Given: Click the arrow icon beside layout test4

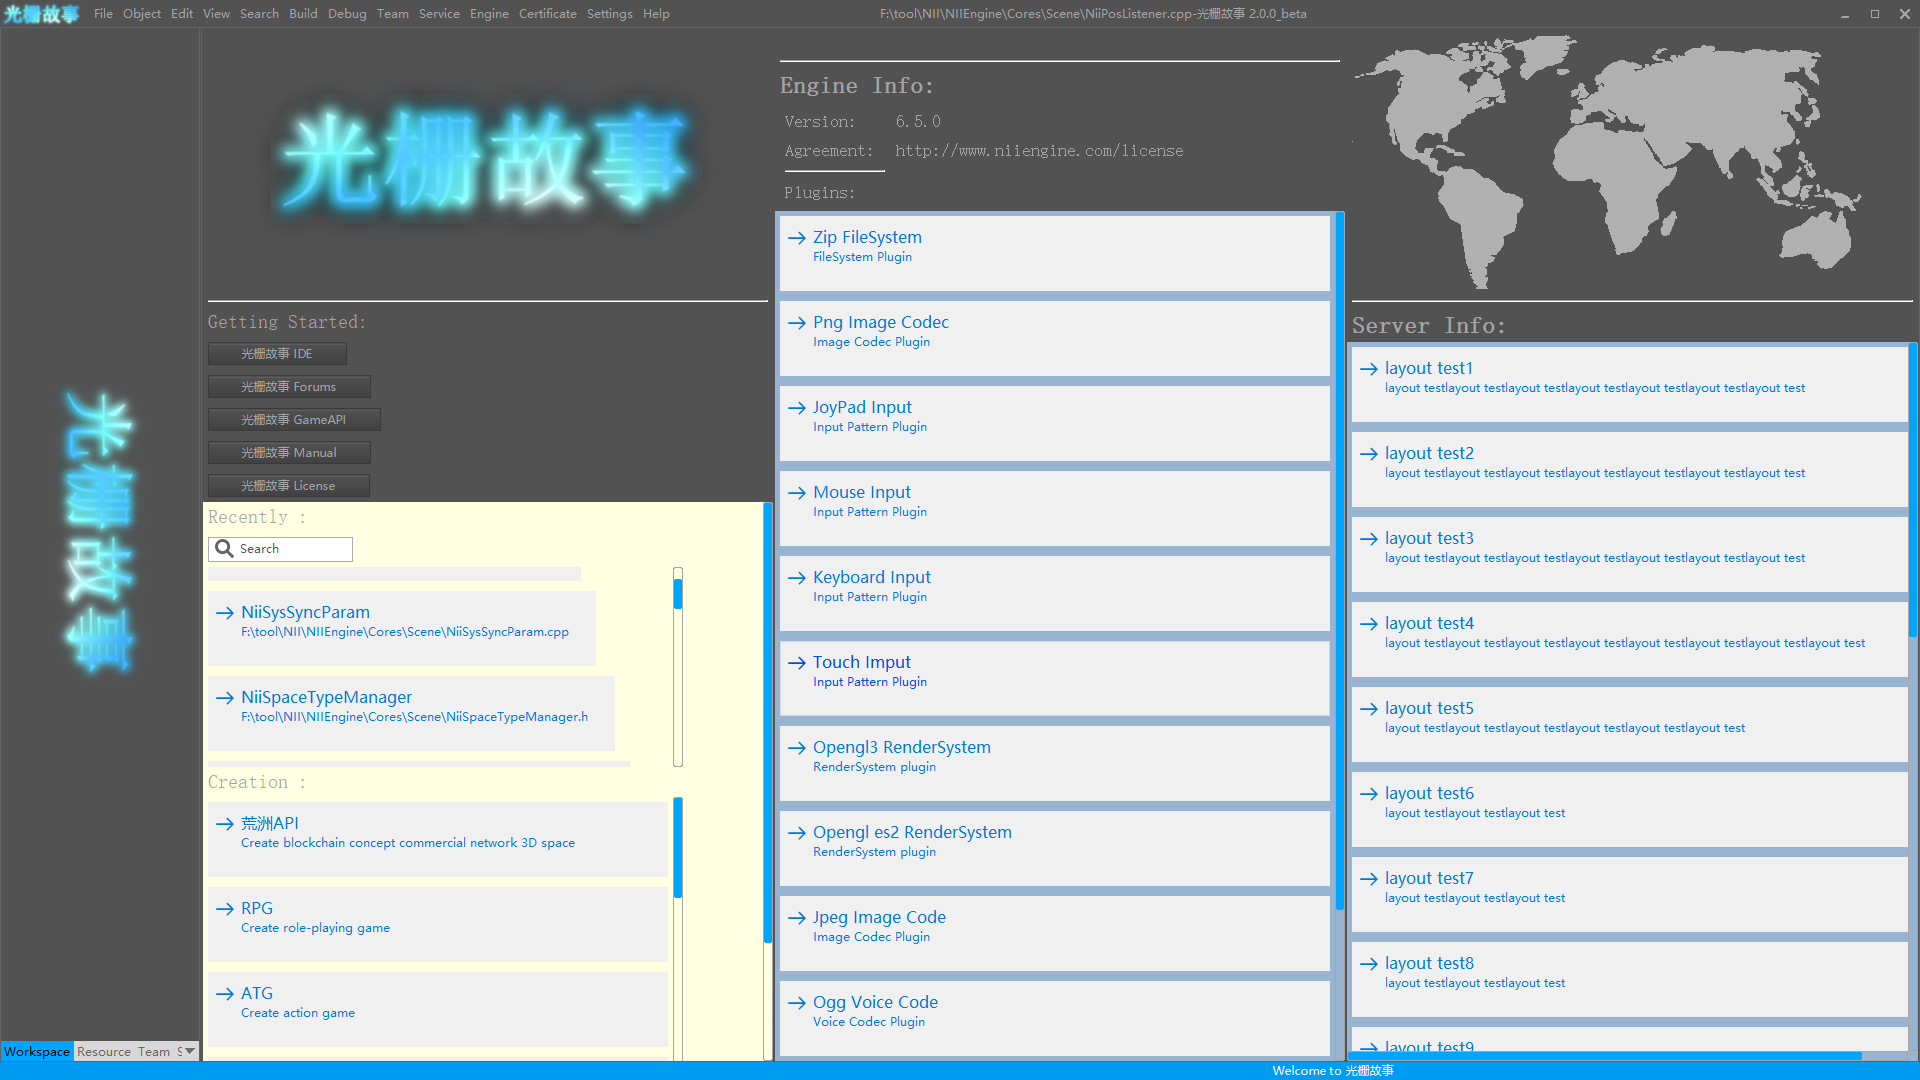Looking at the screenshot, I should click(1369, 624).
